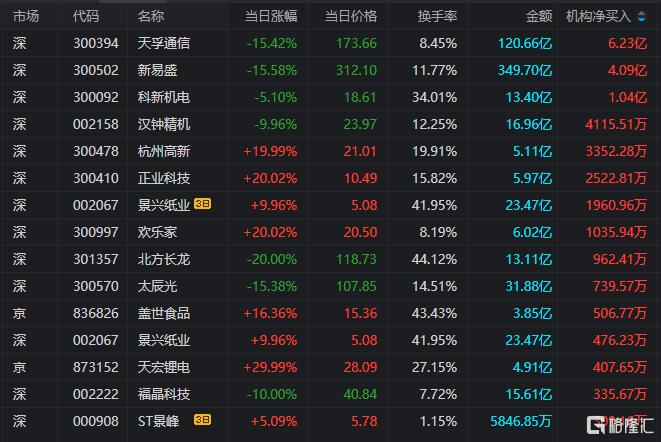Open stock 天孚通信 row
The width and height of the screenshot is (661, 442).
pyautogui.click(x=330, y=43)
